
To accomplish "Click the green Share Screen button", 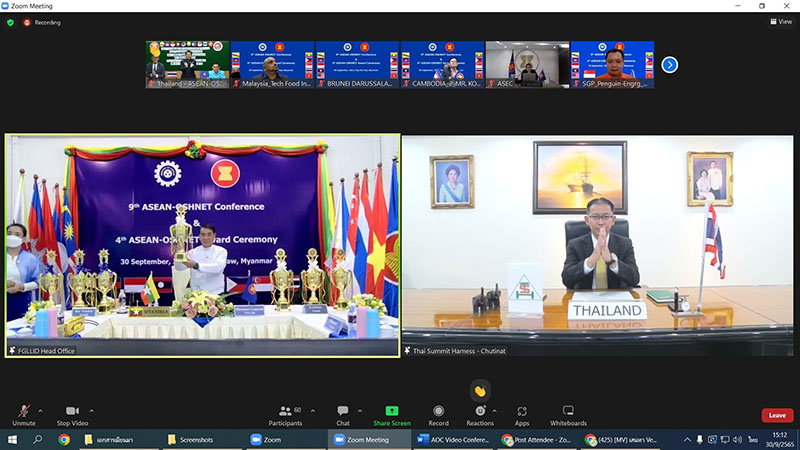I will (392, 412).
